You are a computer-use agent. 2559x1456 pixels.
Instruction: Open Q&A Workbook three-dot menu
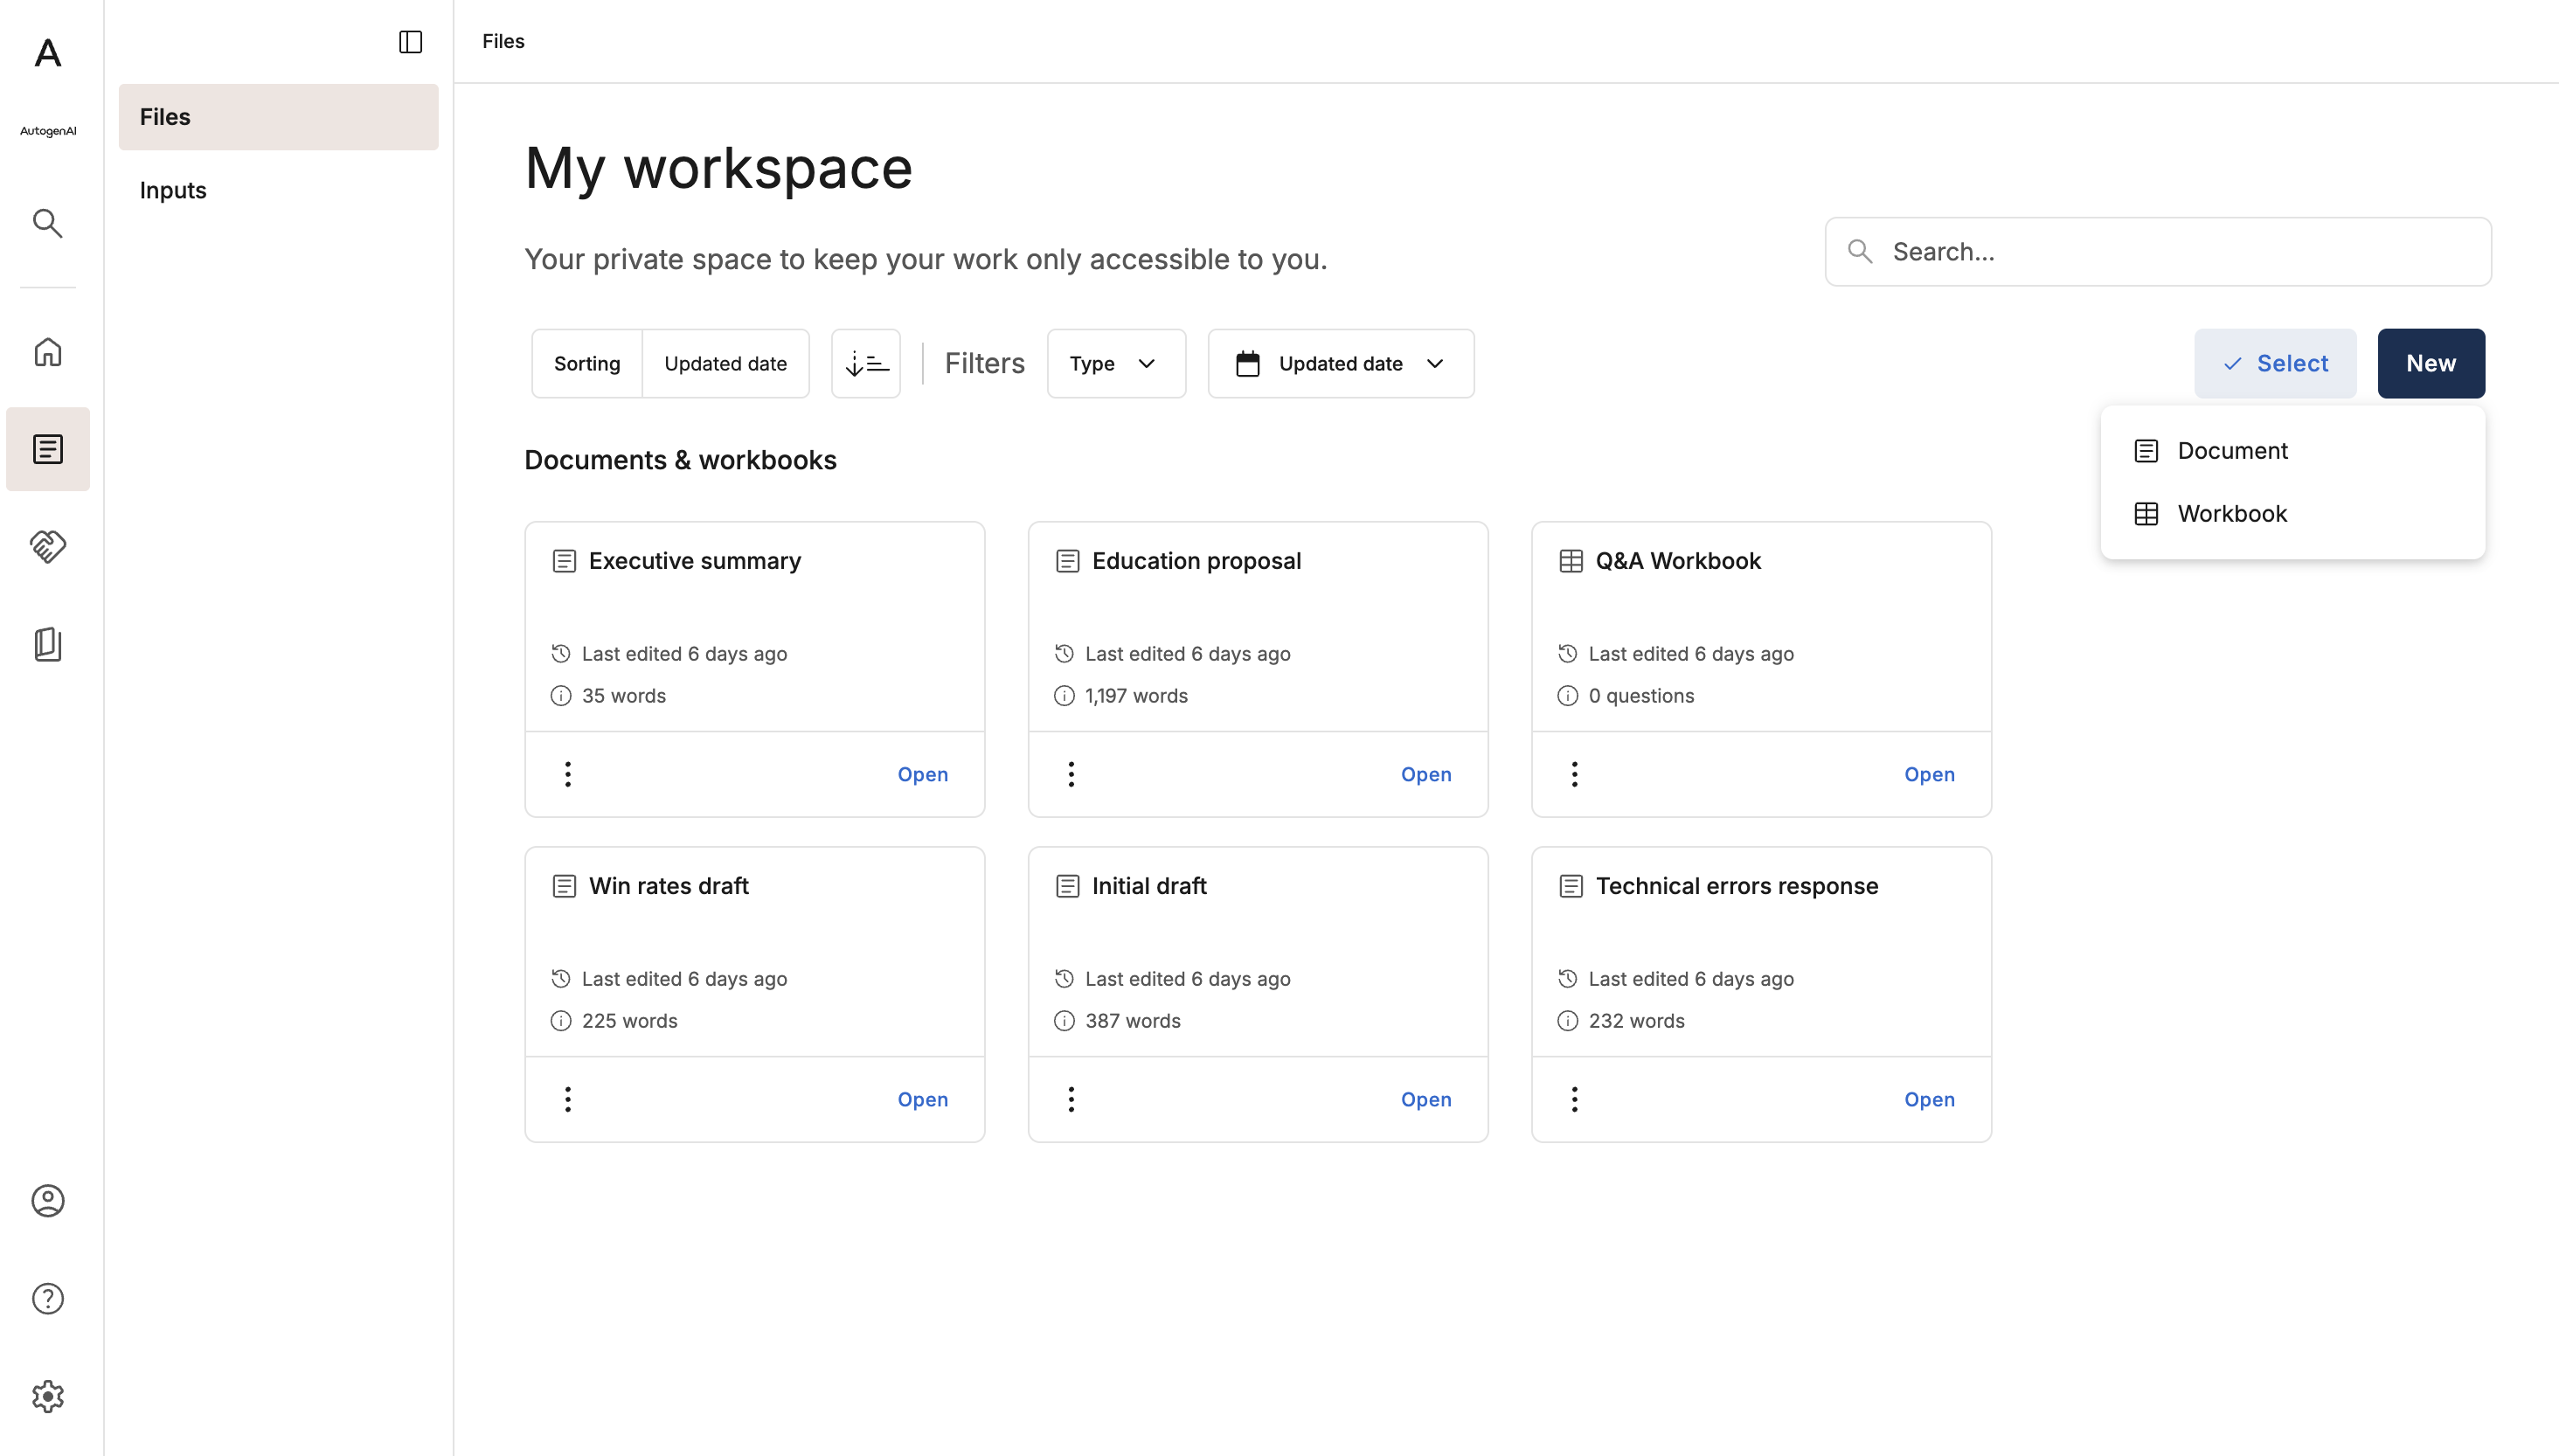click(1574, 774)
